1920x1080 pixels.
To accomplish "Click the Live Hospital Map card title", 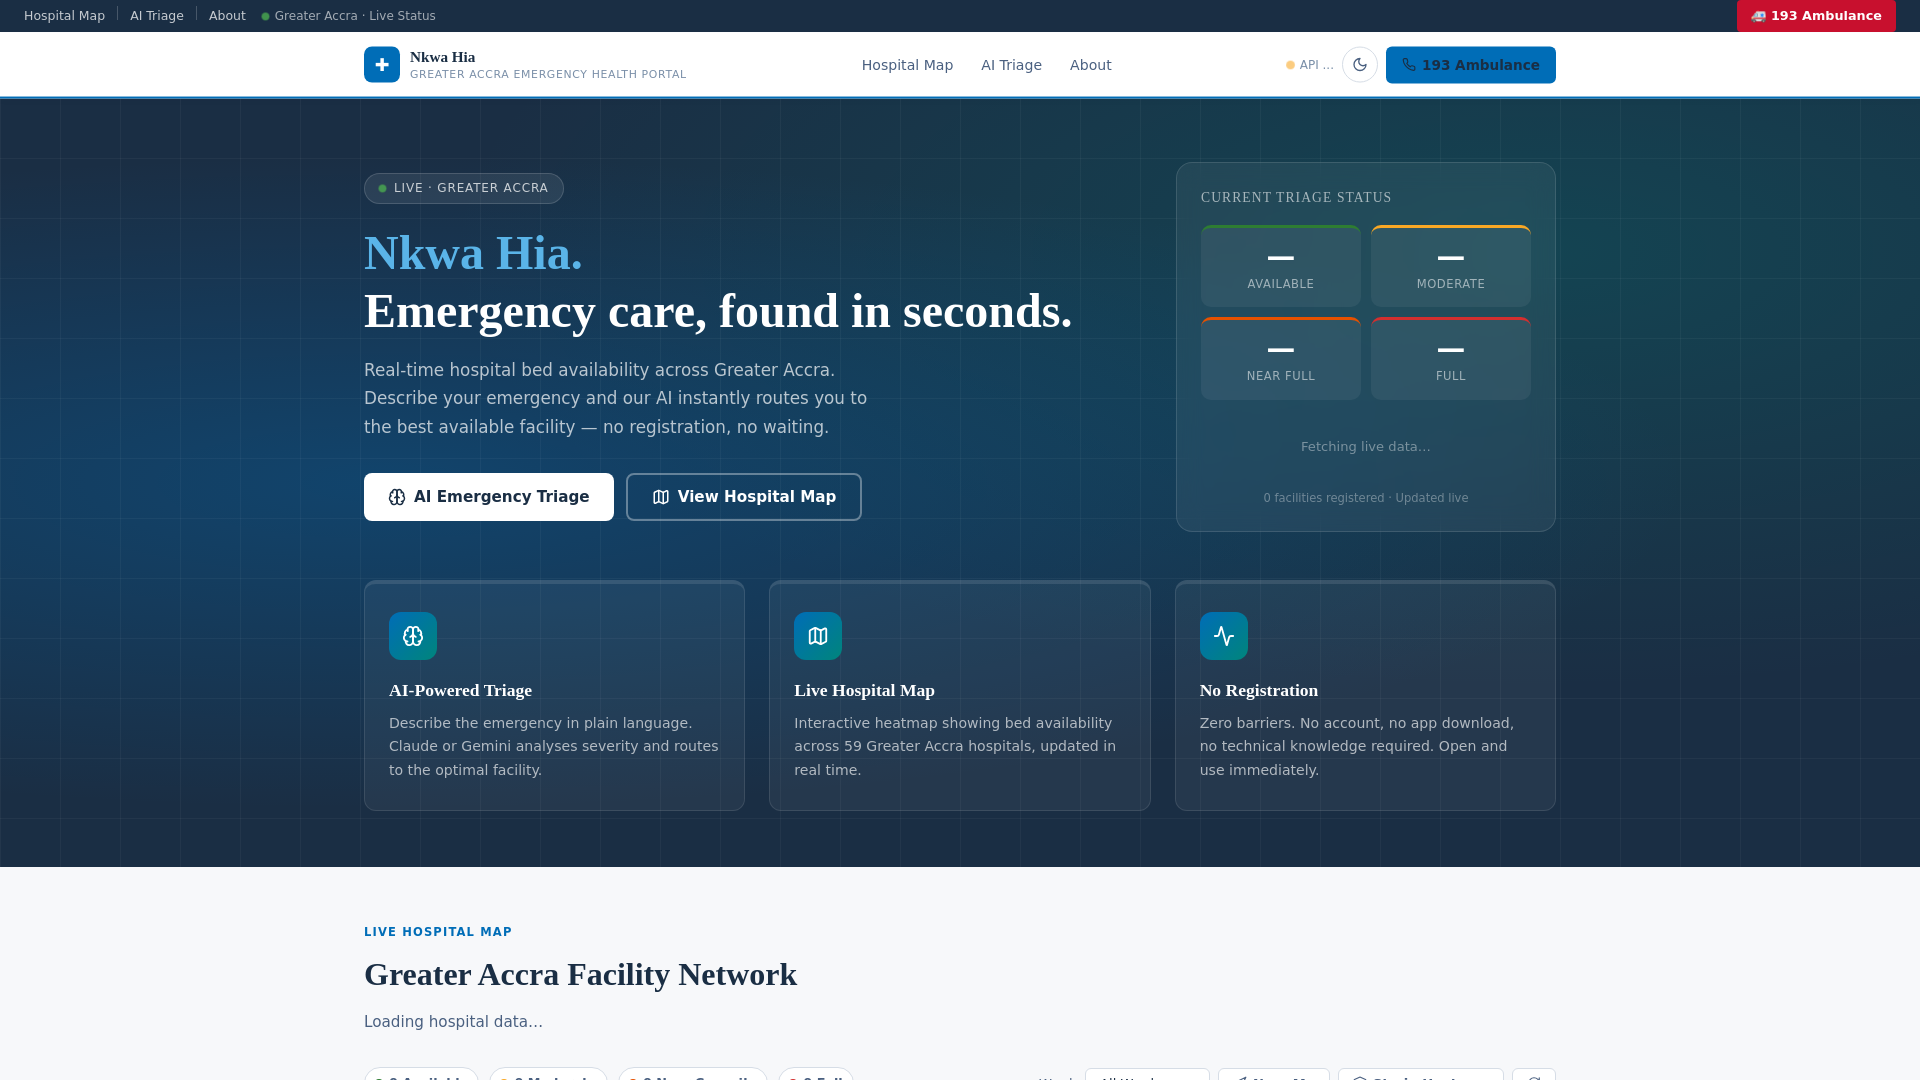I will 864,690.
